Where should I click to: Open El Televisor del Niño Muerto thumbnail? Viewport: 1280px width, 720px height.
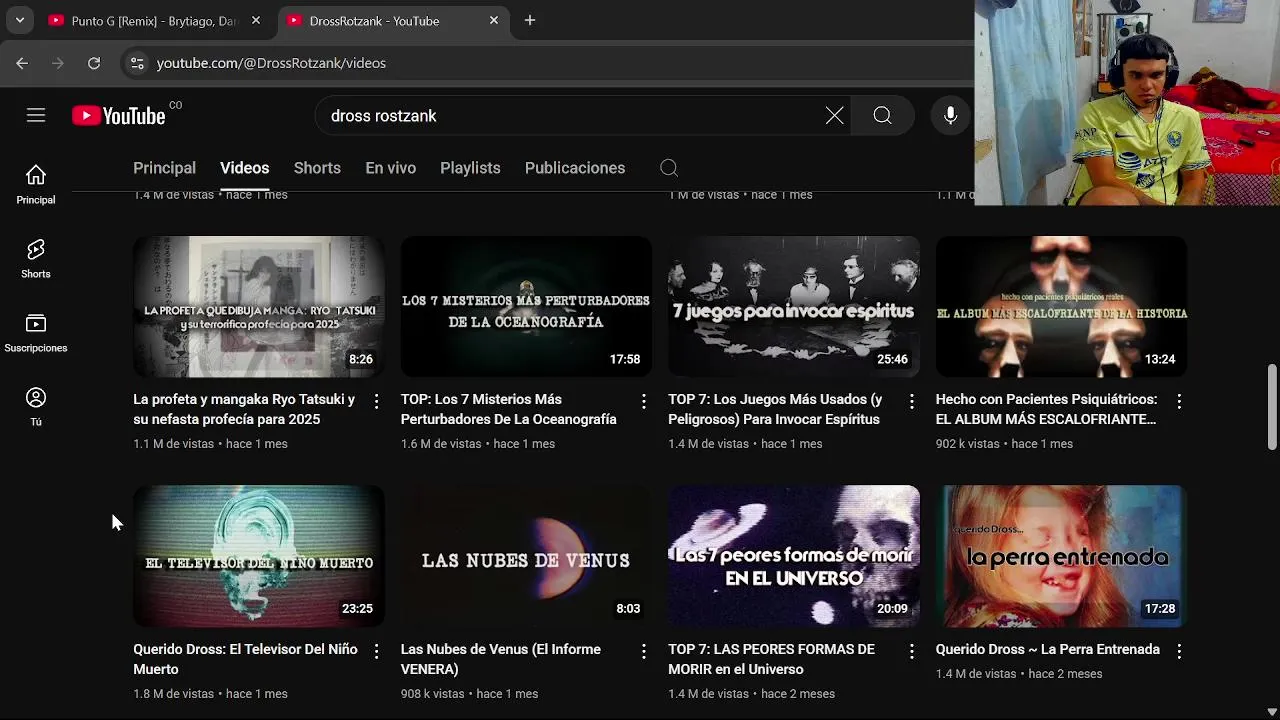pyautogui.click(x=259, y=556)
